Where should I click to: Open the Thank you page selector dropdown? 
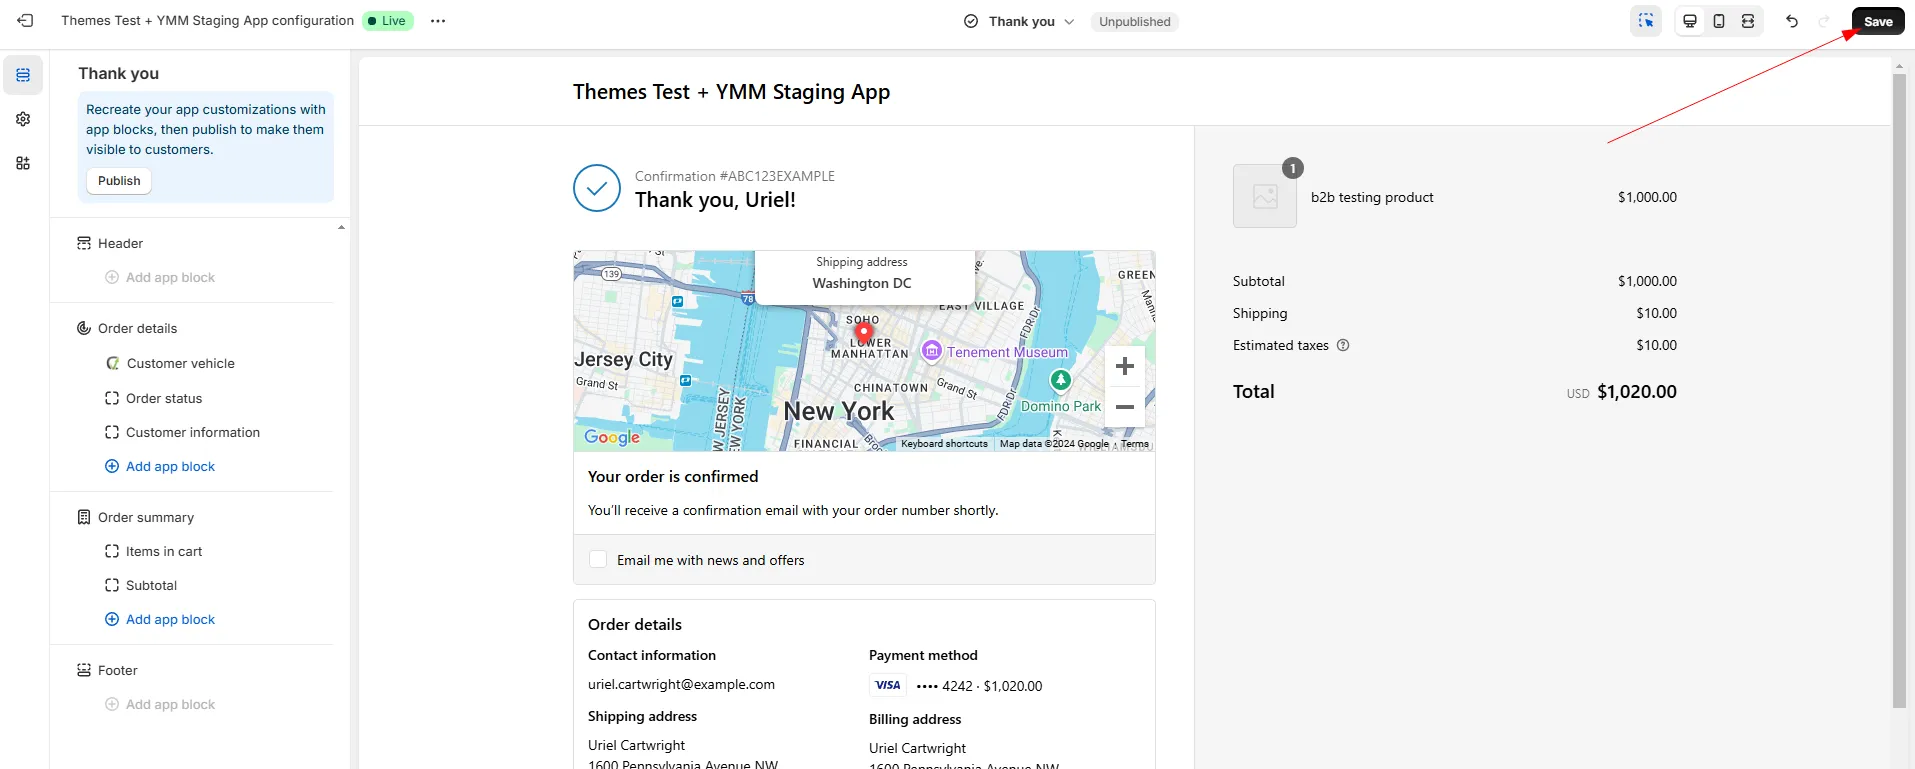pyautogui.click(x=1020, y=21)
